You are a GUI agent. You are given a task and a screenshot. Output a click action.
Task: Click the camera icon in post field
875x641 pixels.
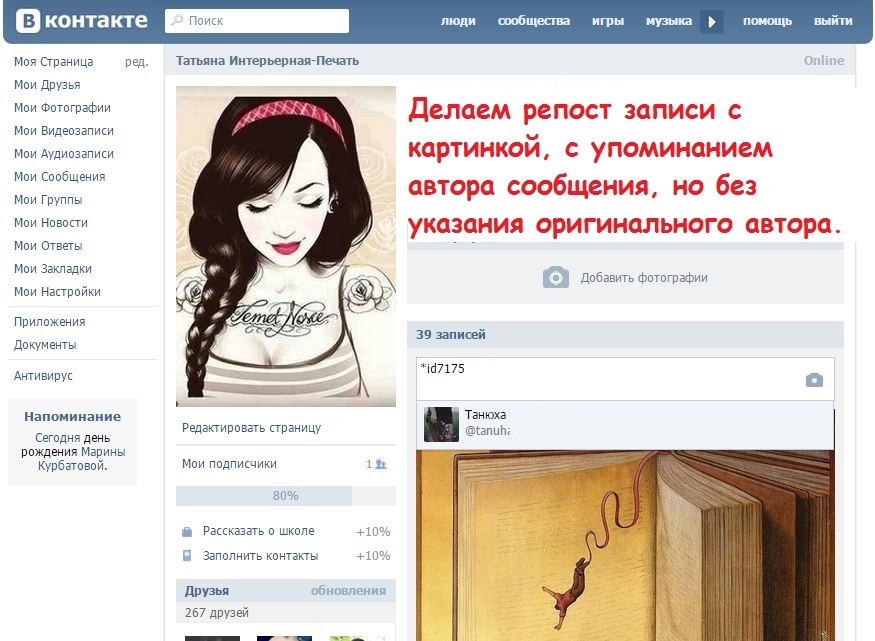814,380
